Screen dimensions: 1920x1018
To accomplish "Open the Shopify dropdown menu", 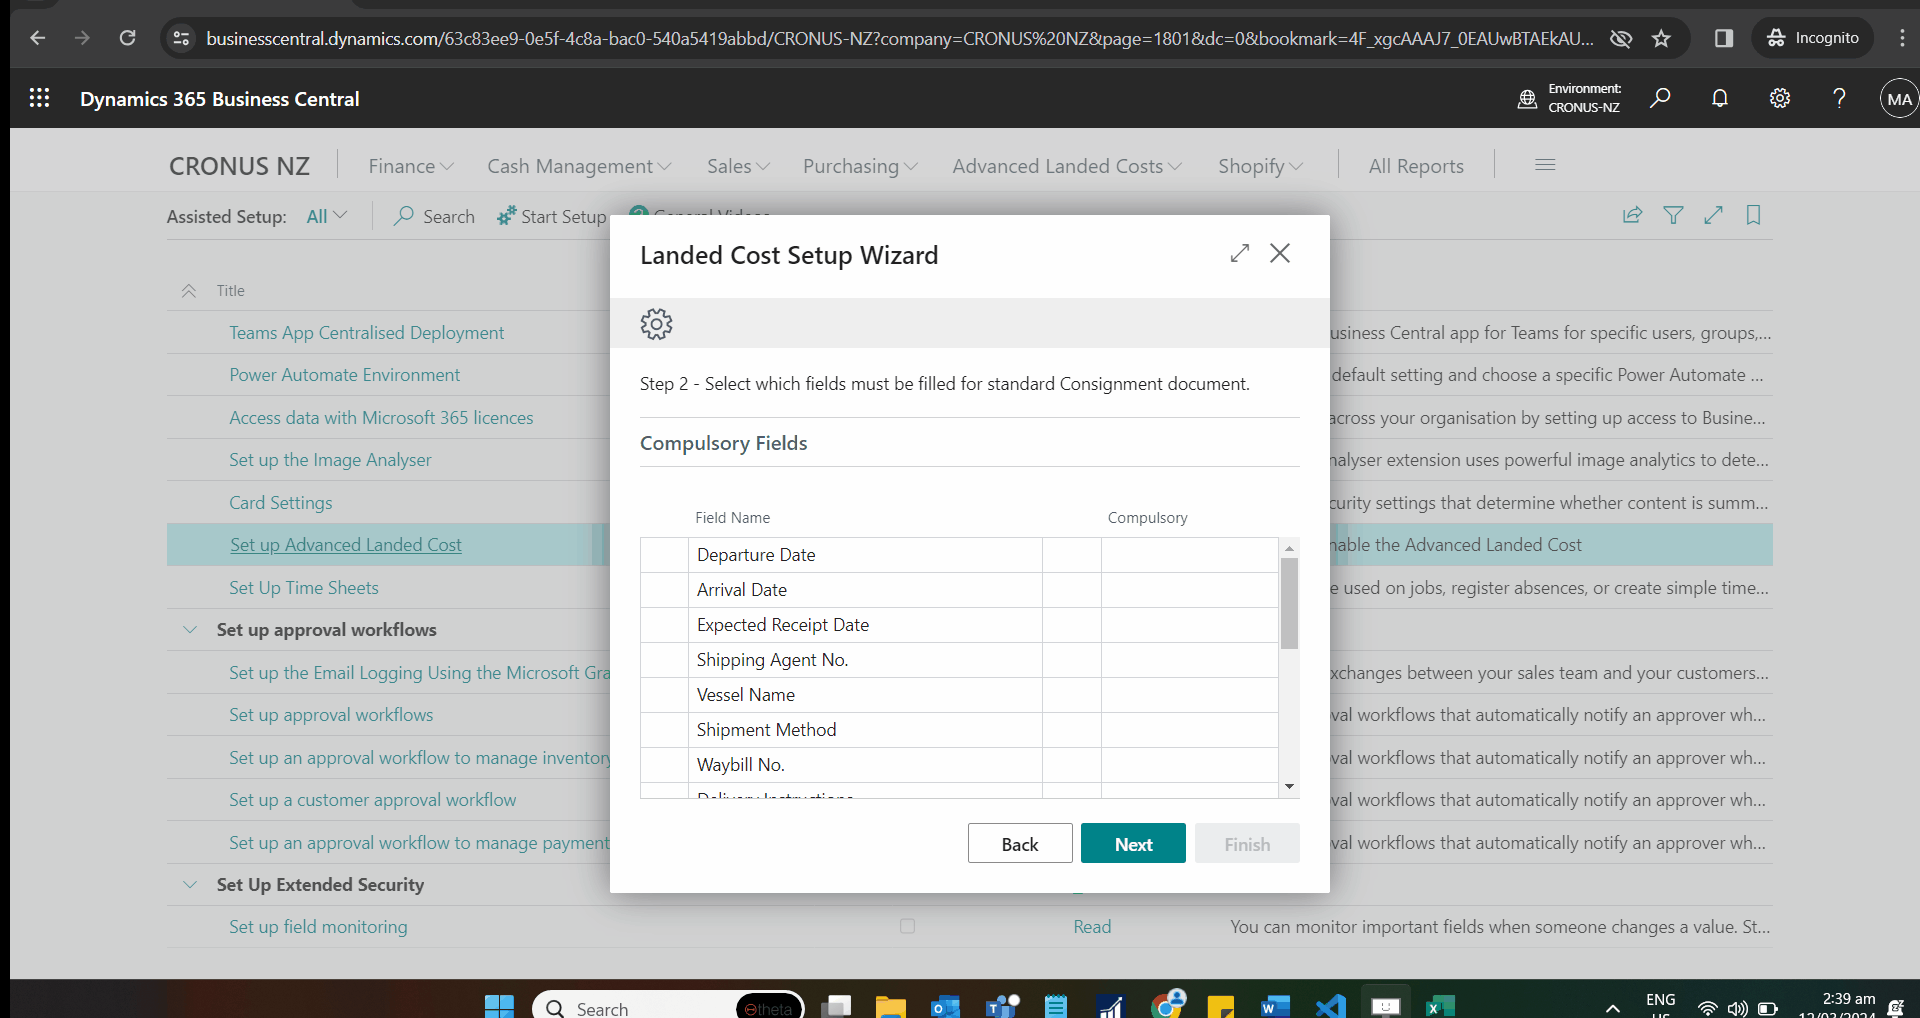I will click(x=1260, y=166).
